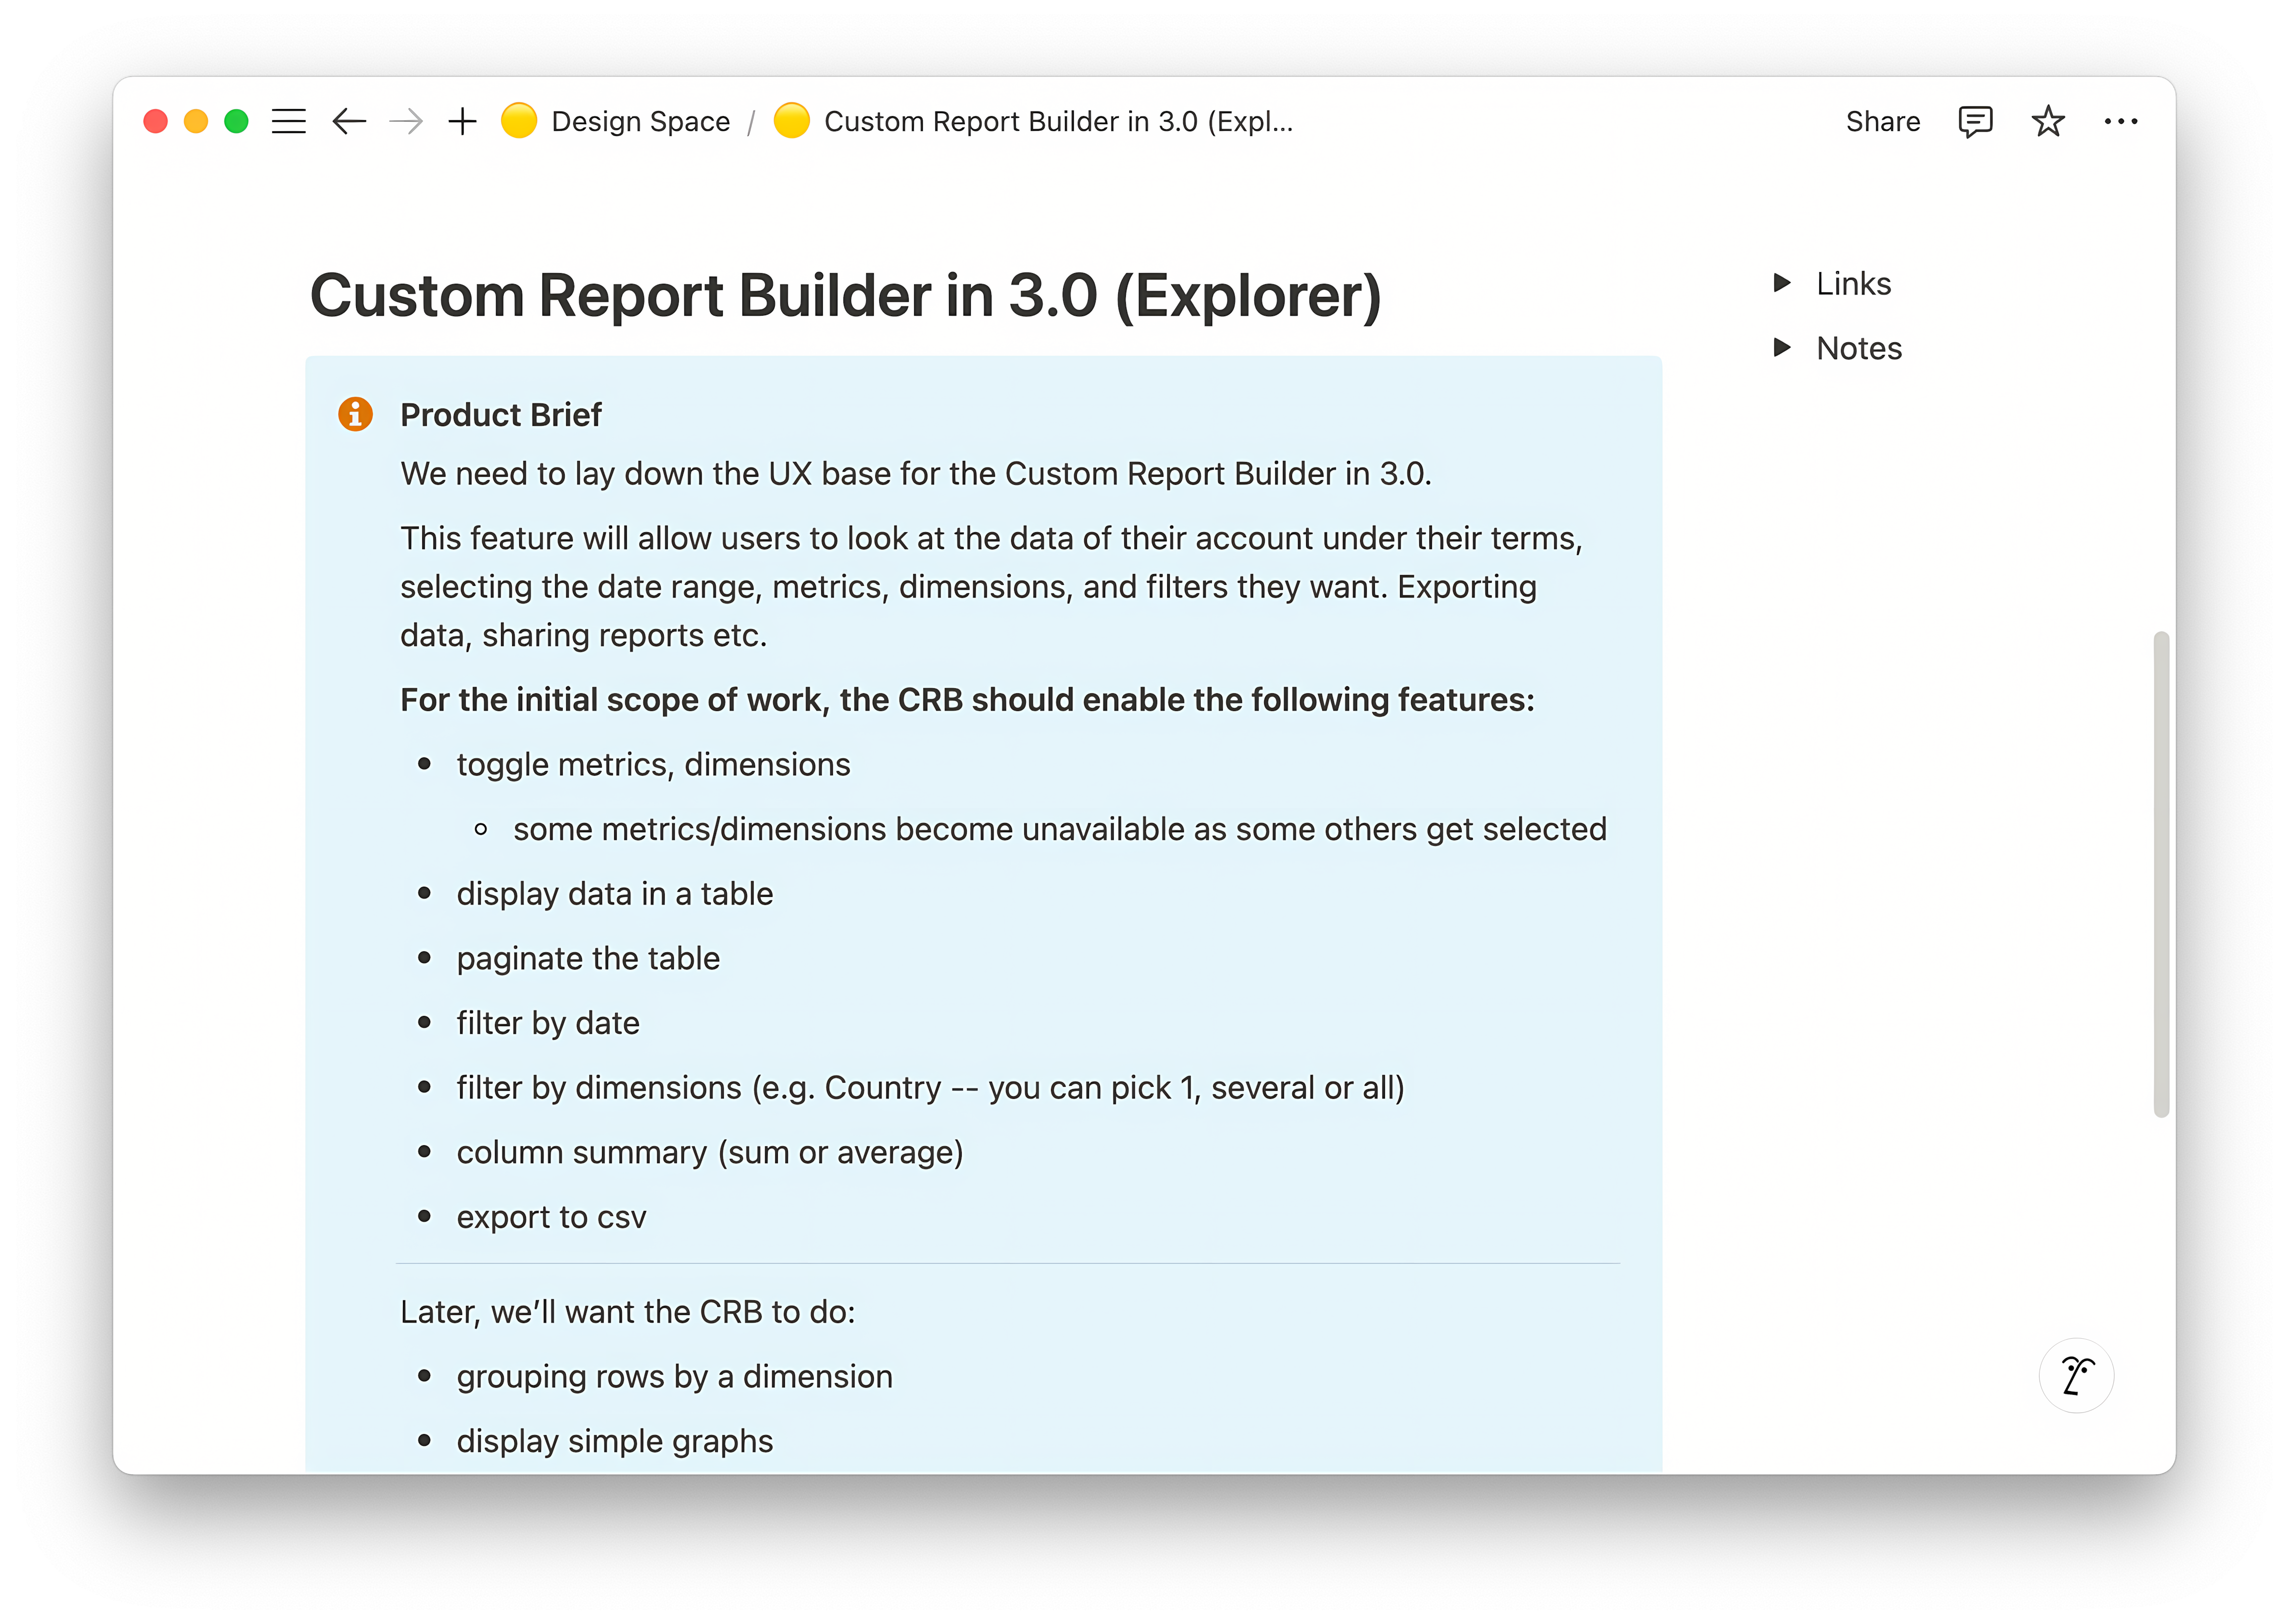This screenshot has height=1624, width=2289.
Task: Go forward with the right arrow
Action: click(x=406, y=121)
